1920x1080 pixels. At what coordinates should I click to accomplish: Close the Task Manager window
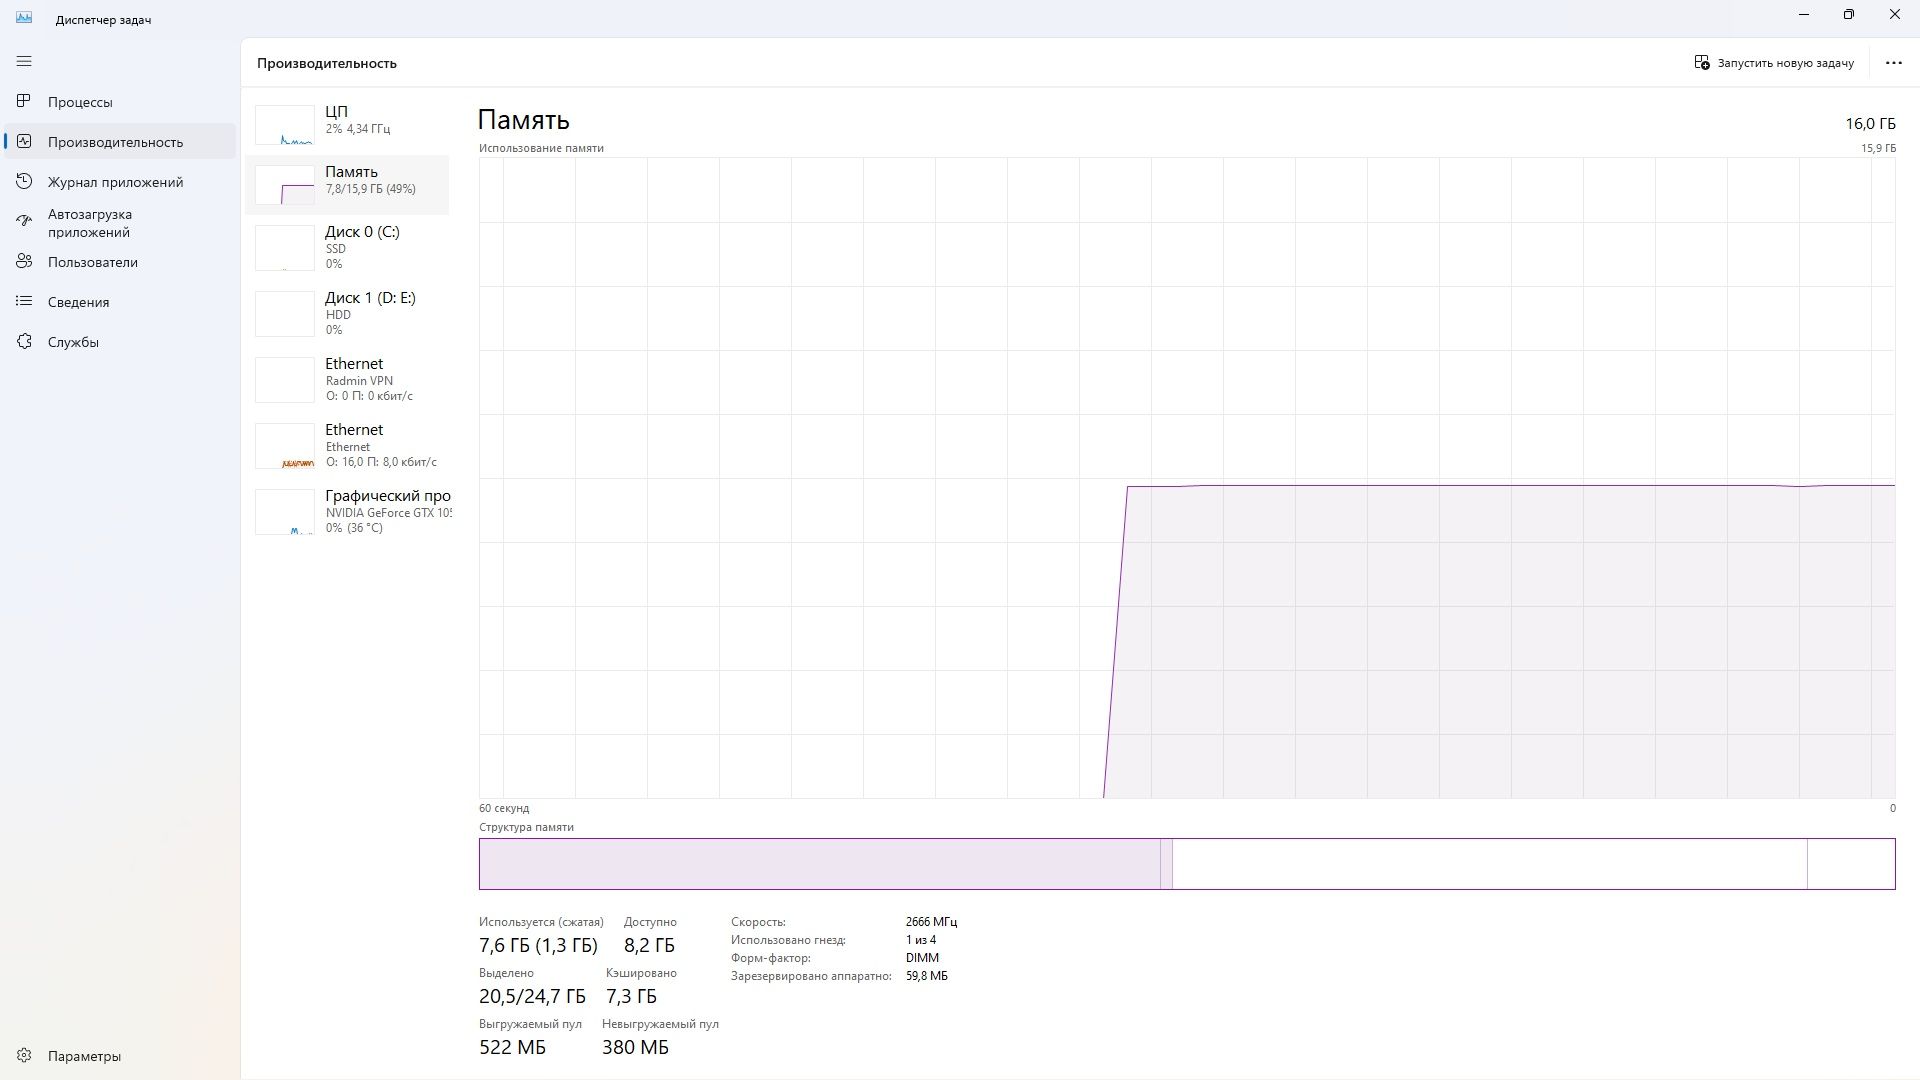(x=1895, y=15)
